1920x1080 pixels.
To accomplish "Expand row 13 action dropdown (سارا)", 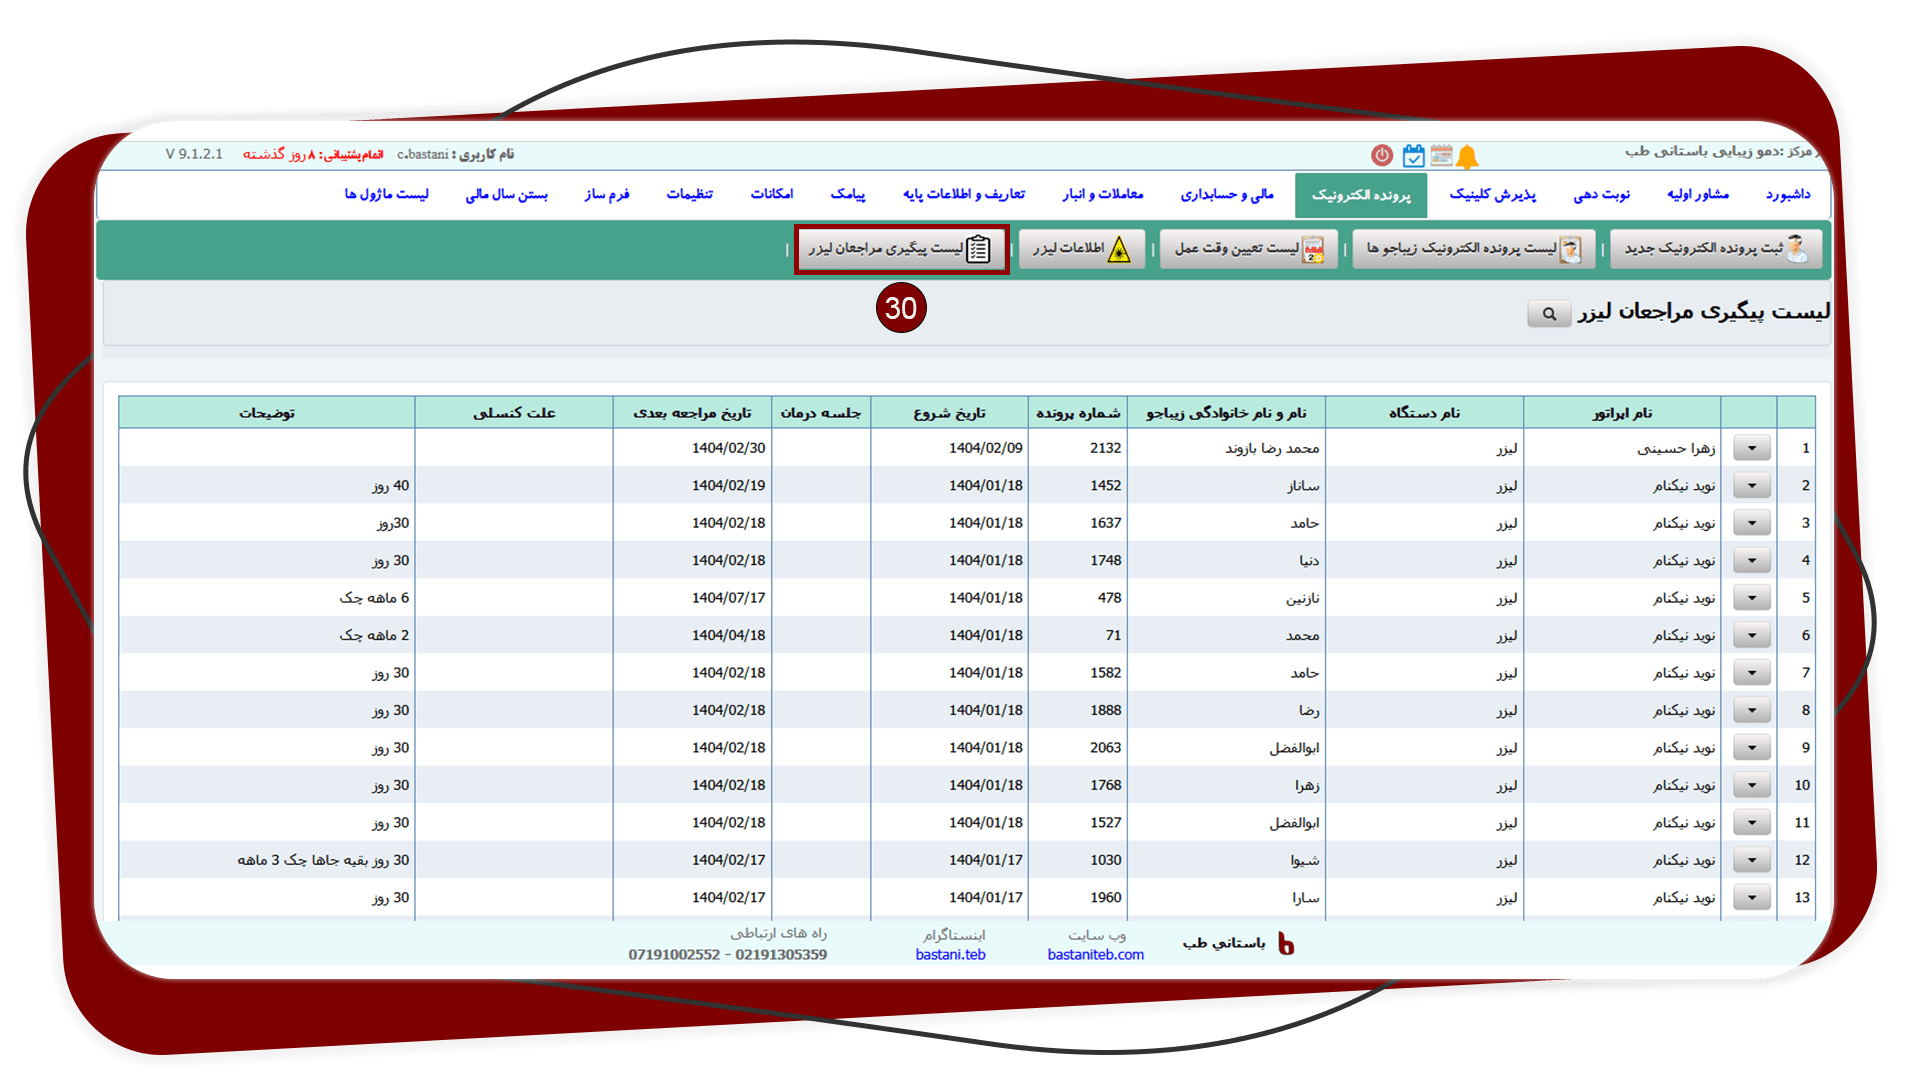I will [1751, 898].
